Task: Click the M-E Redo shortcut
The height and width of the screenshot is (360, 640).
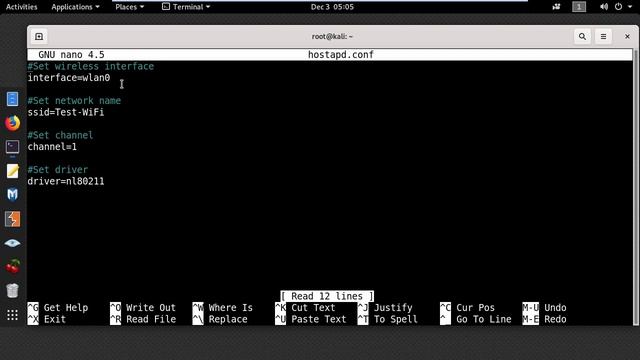Action: tap(544, 319)
